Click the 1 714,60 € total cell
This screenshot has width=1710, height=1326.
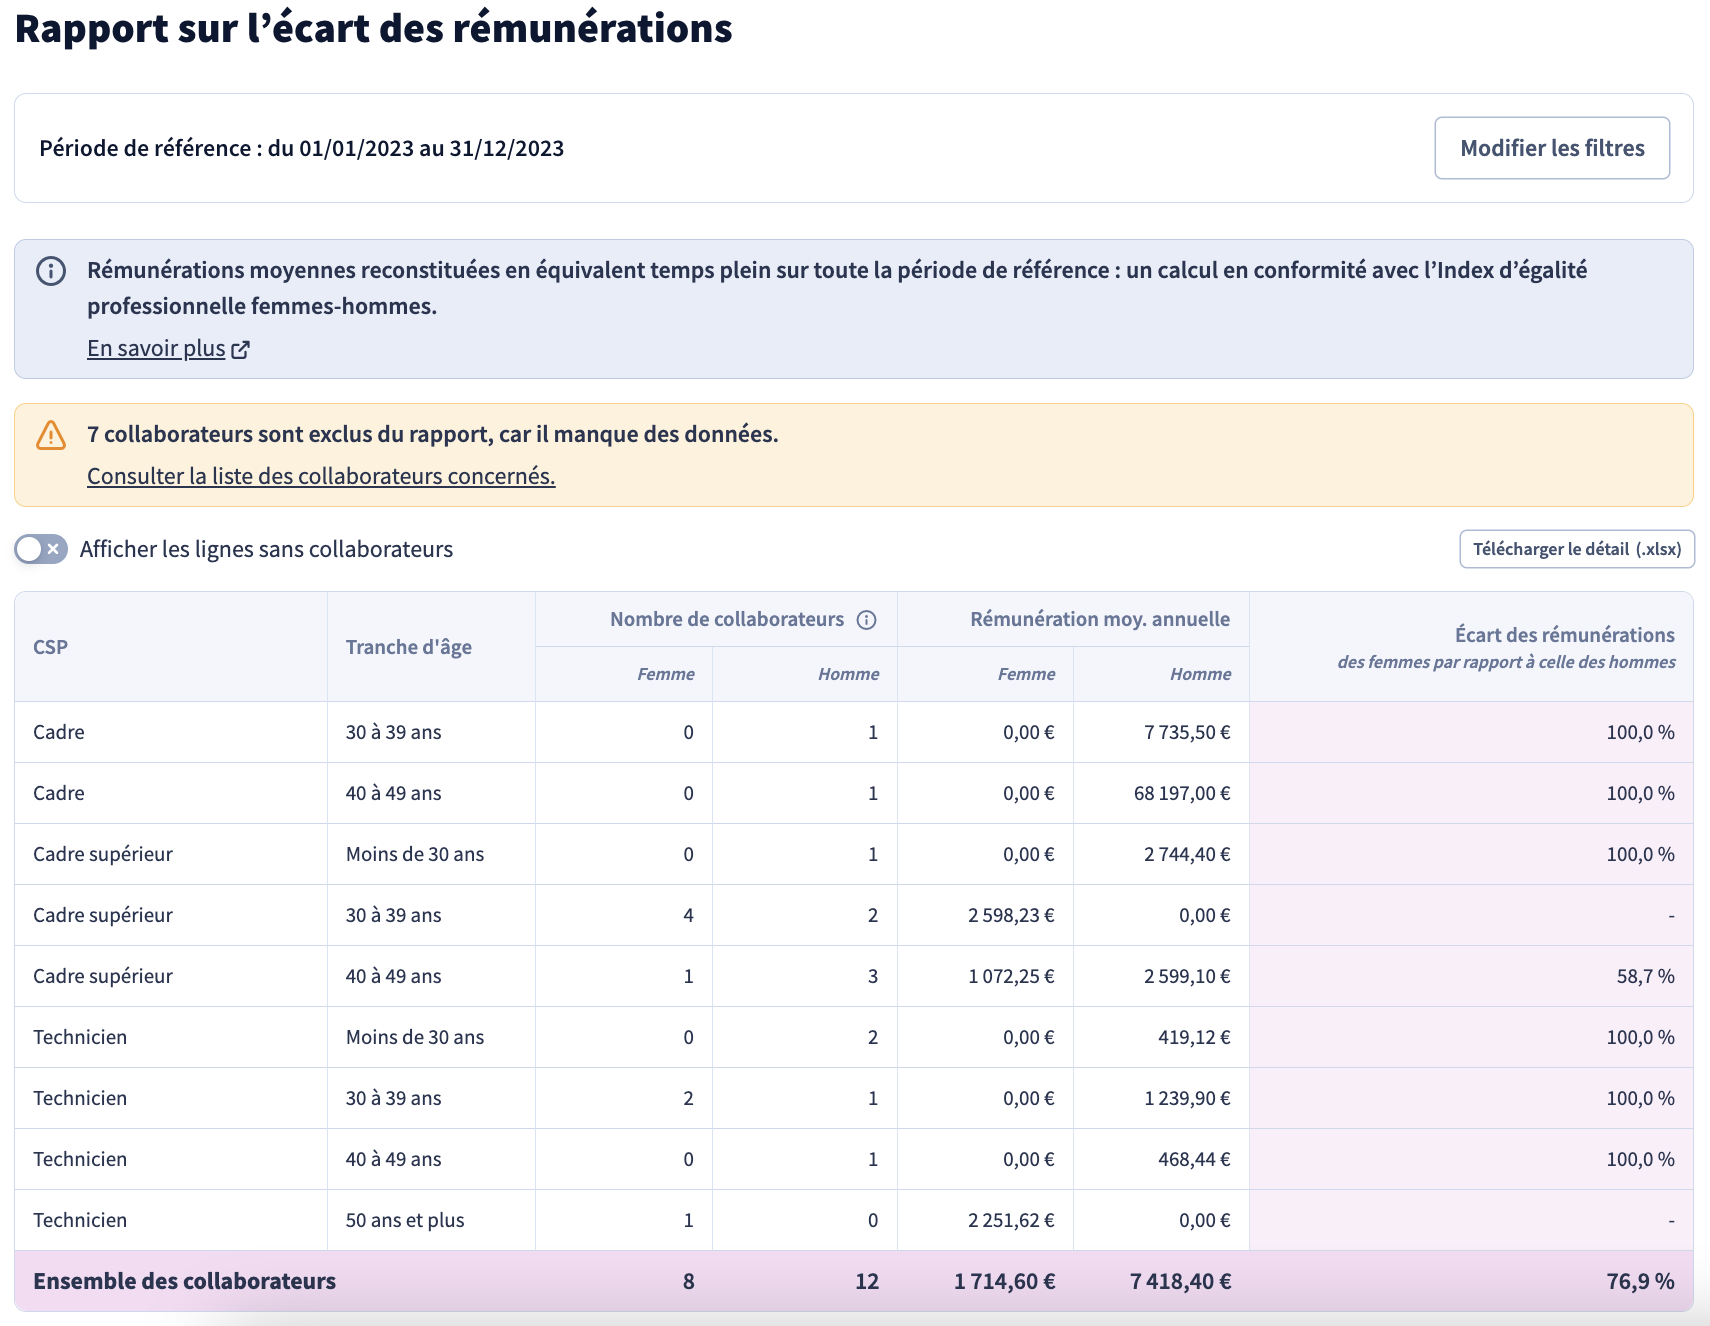pyautogui.click(x=1004, y=1281)
